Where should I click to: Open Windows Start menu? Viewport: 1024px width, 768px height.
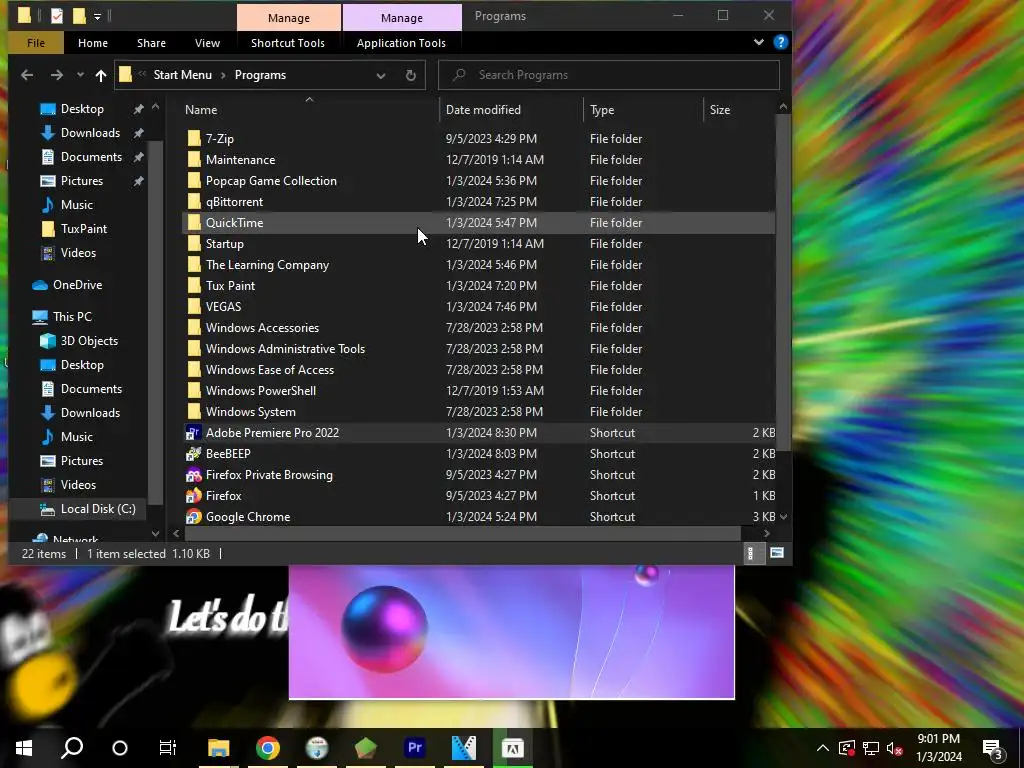click(x=24, y=747)
